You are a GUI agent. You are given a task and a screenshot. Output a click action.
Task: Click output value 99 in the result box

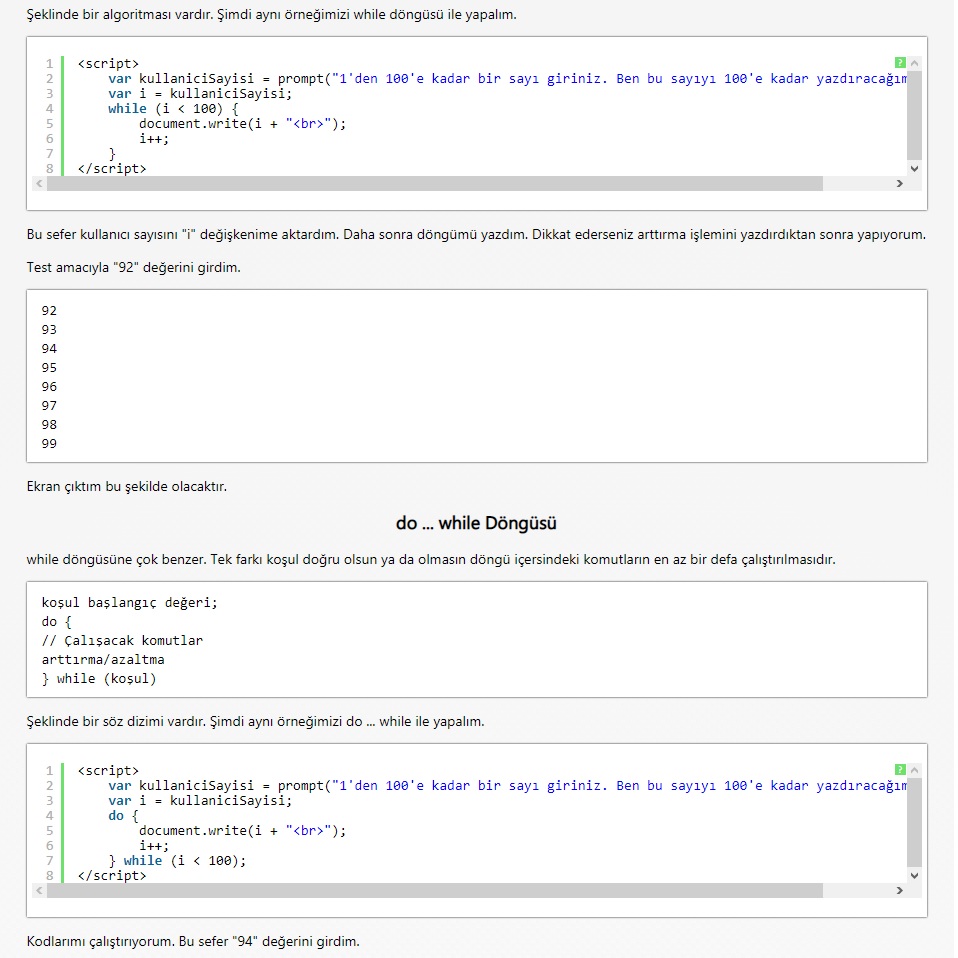pyautogui.click(x=49, y=444)
